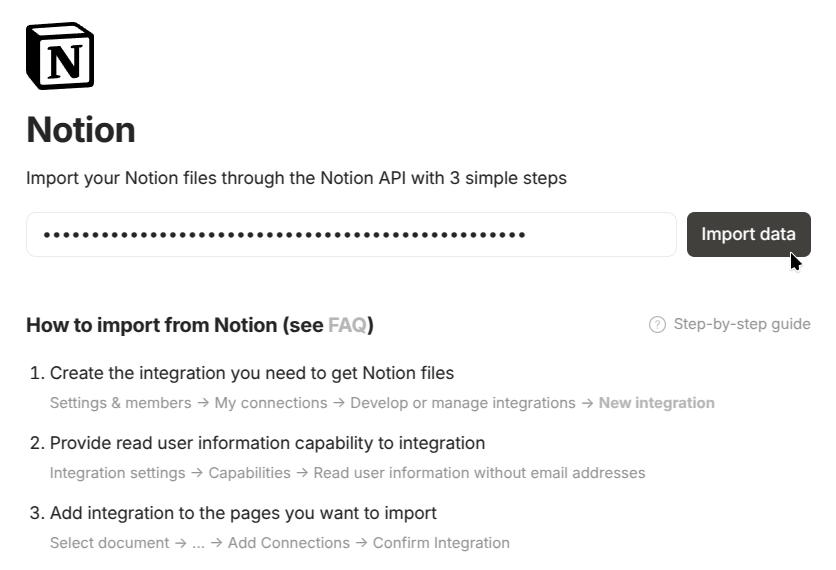Click Develop or manage integrations text
The width and height of the screenshot is (836, 570).
point(463,403)
